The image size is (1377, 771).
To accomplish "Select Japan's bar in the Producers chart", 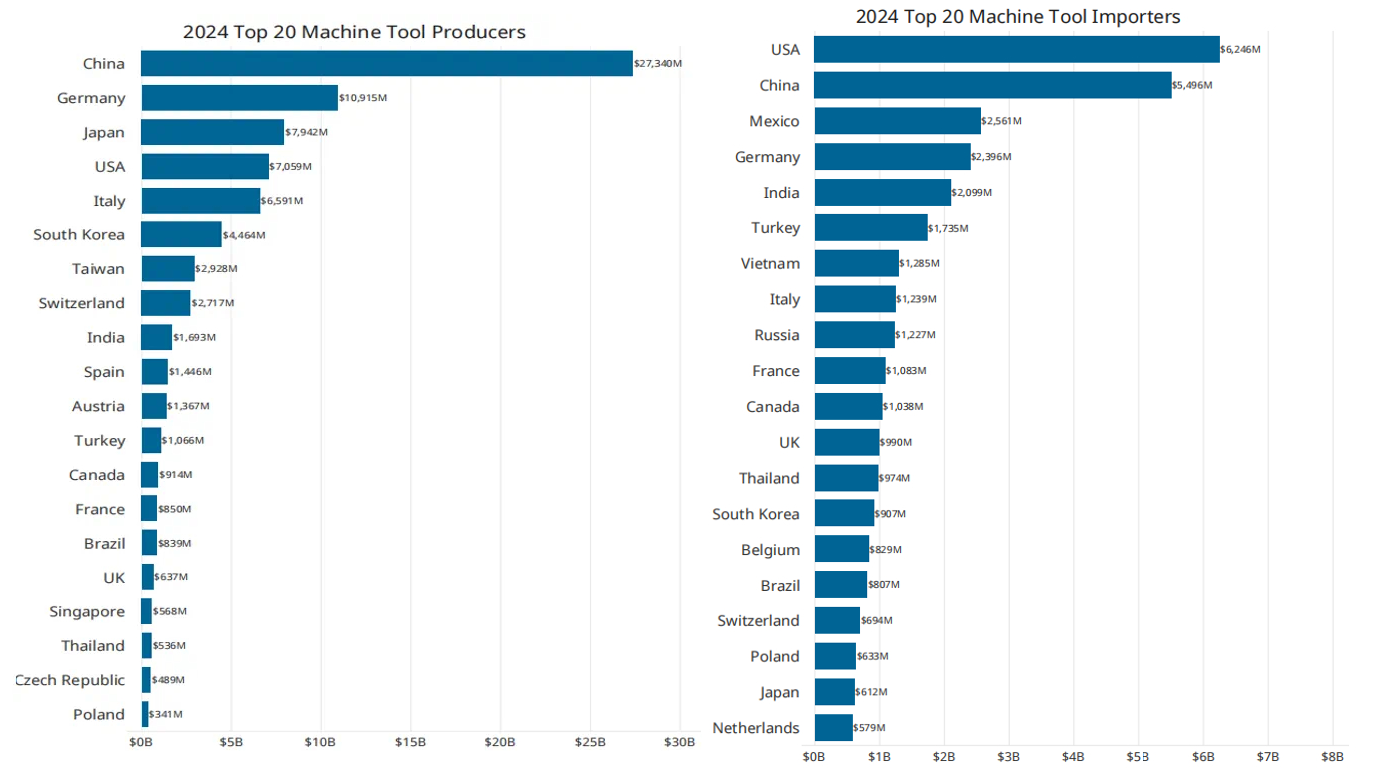I will pyautogui.click(x=213, y=132).
